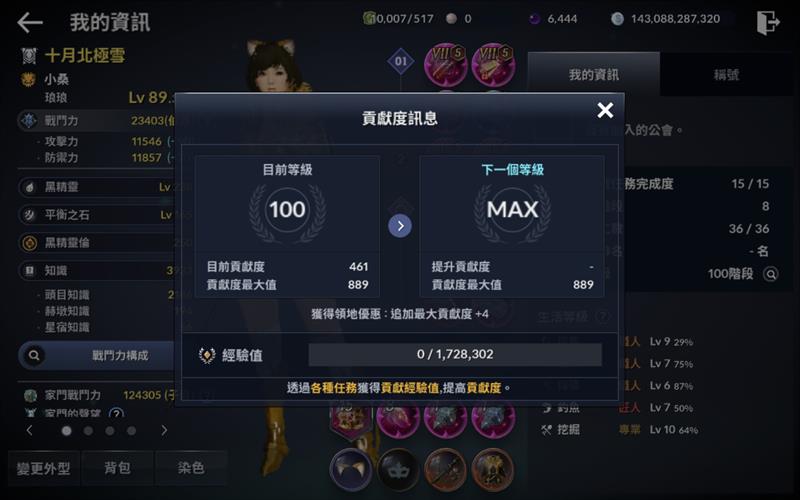
Task: Open the magnifier beside 100階段
Action: [x=770, y=274]
